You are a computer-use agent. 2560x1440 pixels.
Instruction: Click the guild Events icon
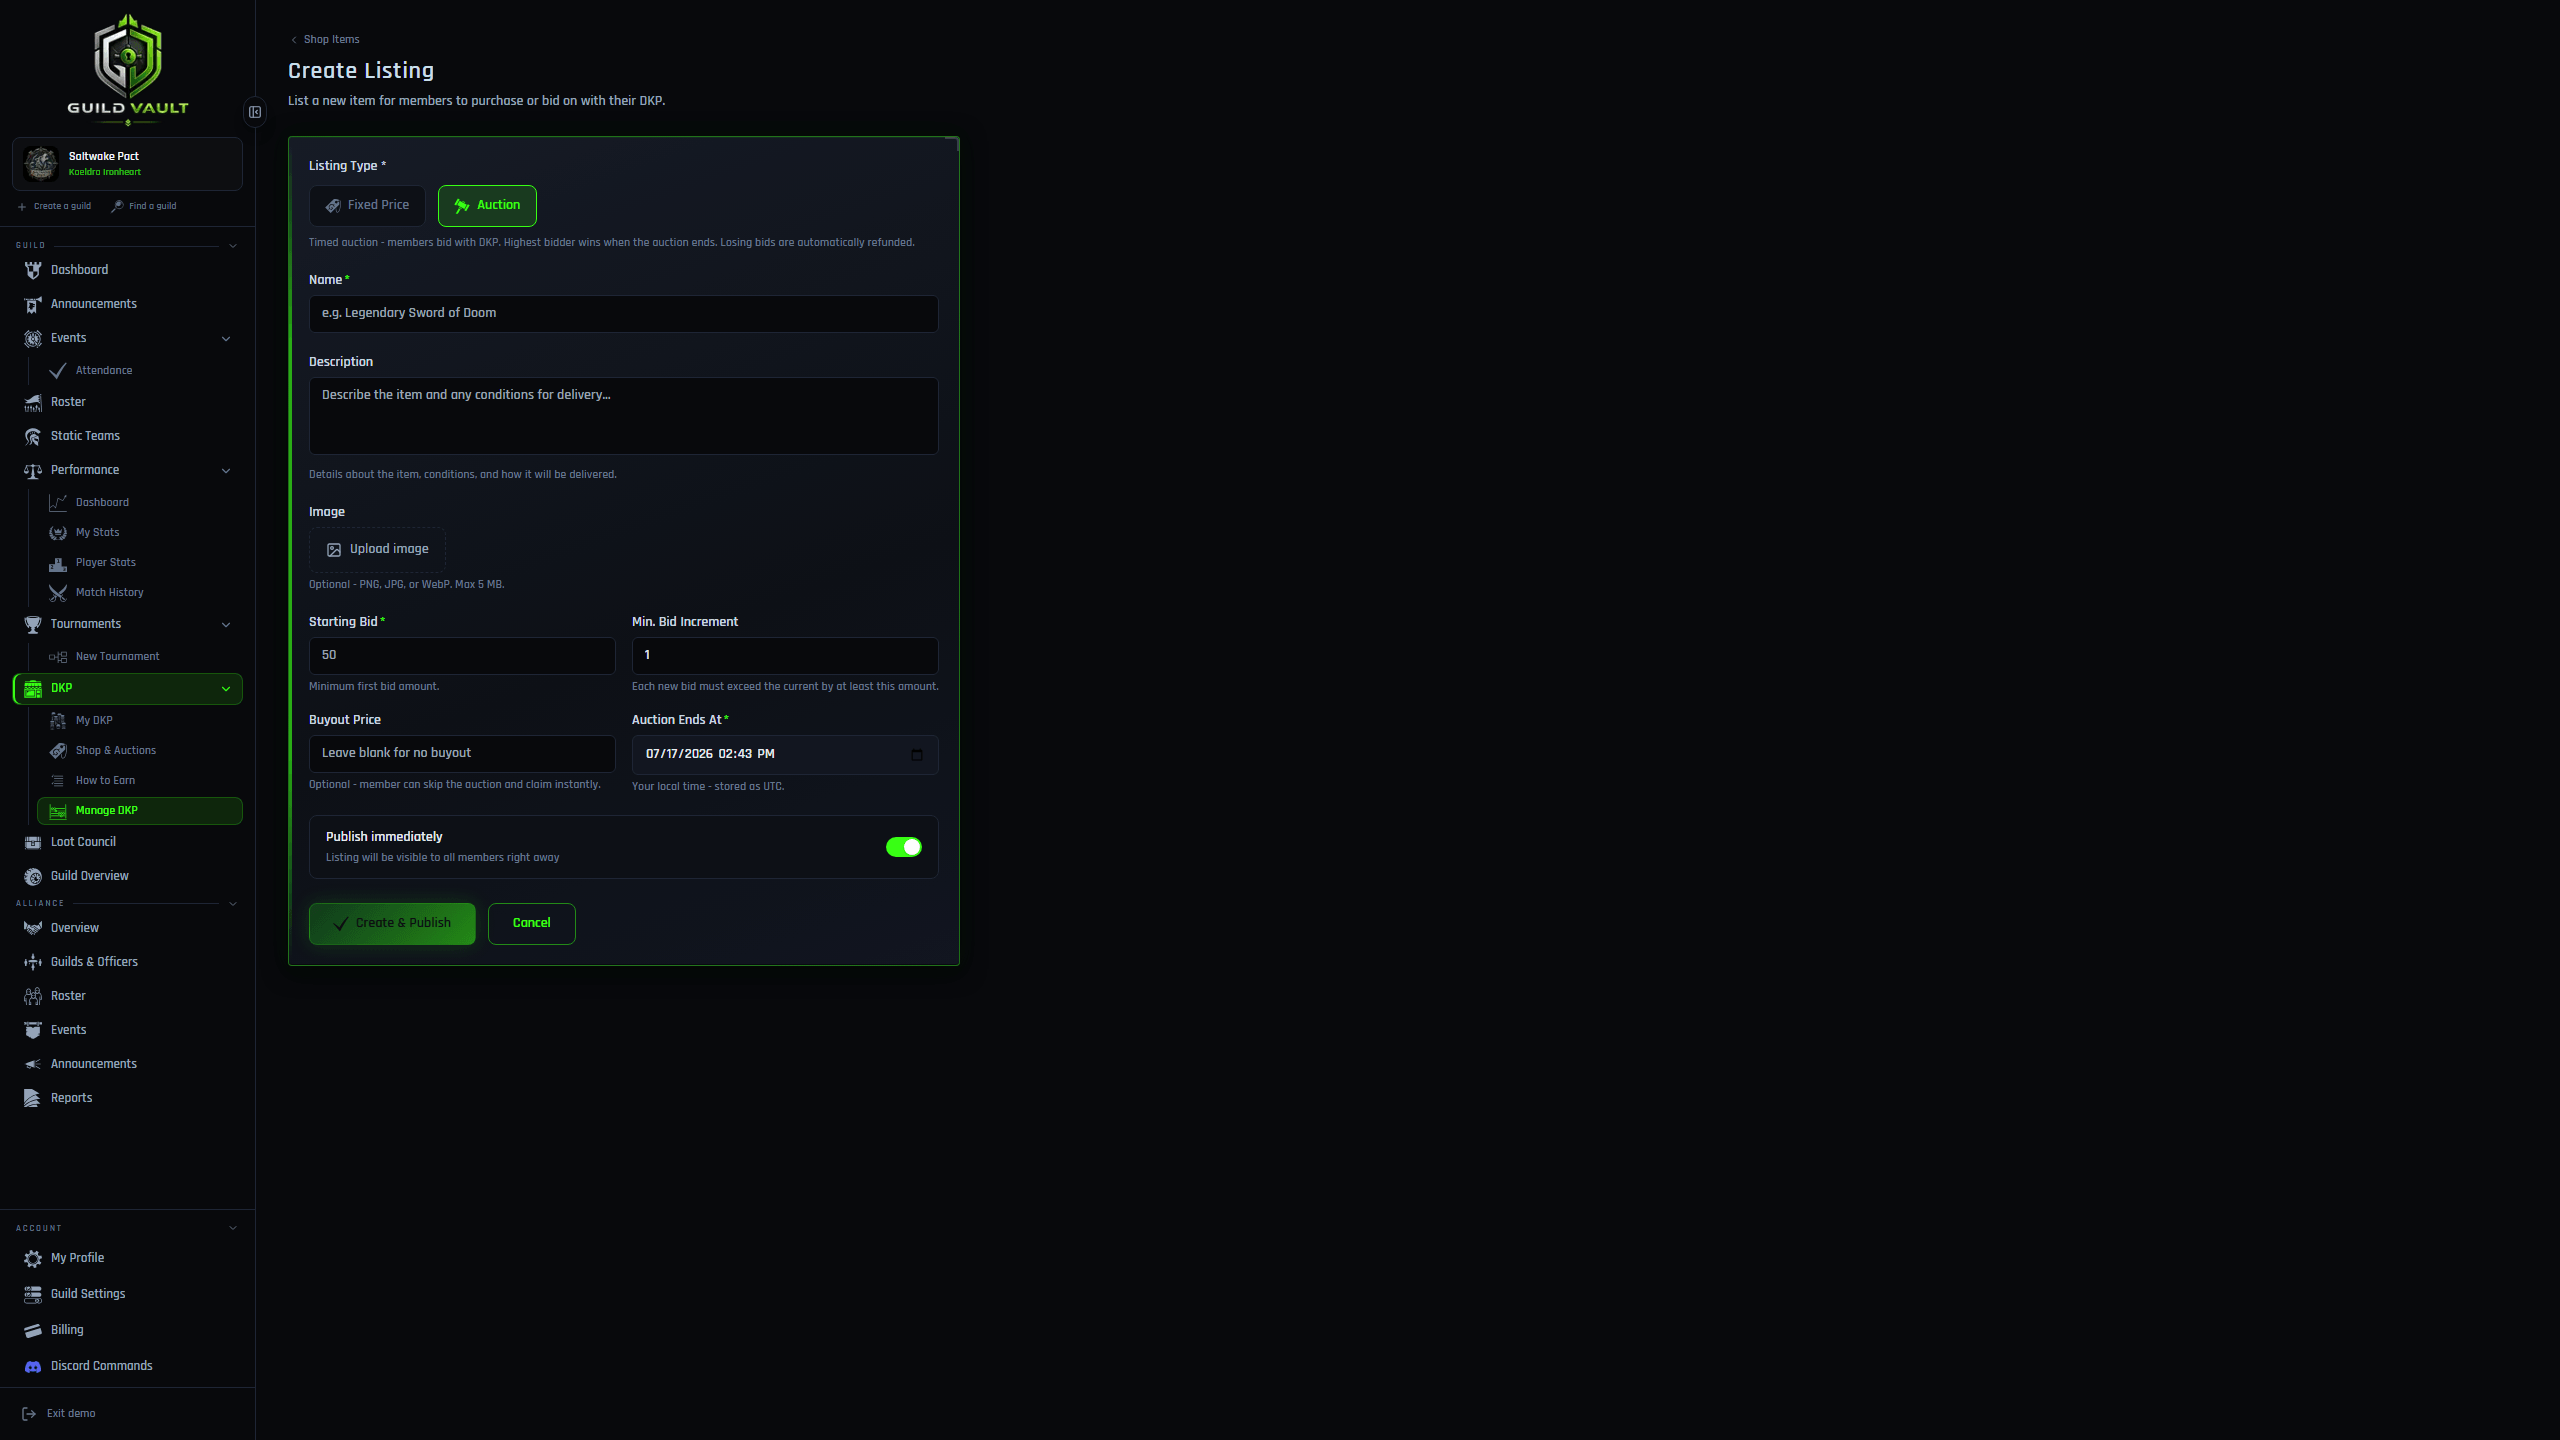tap(33, 338)
